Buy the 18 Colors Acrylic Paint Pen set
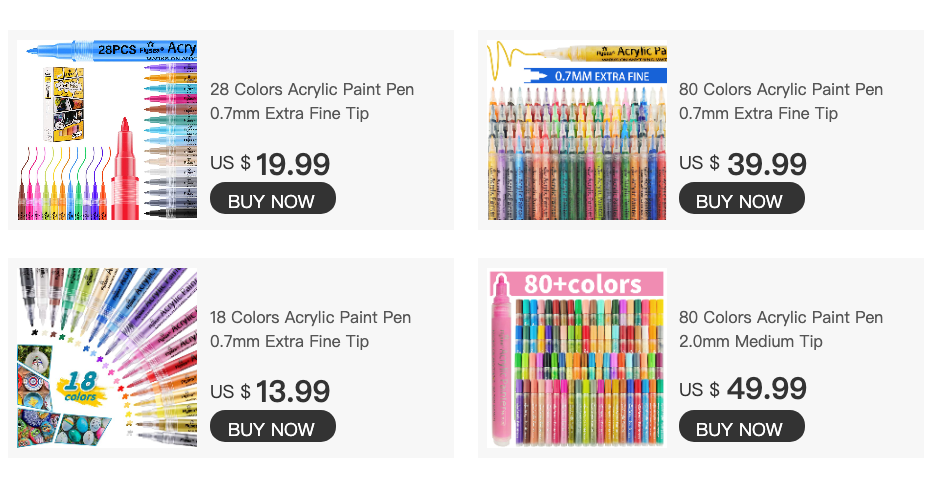 click(x=272, y=428)
